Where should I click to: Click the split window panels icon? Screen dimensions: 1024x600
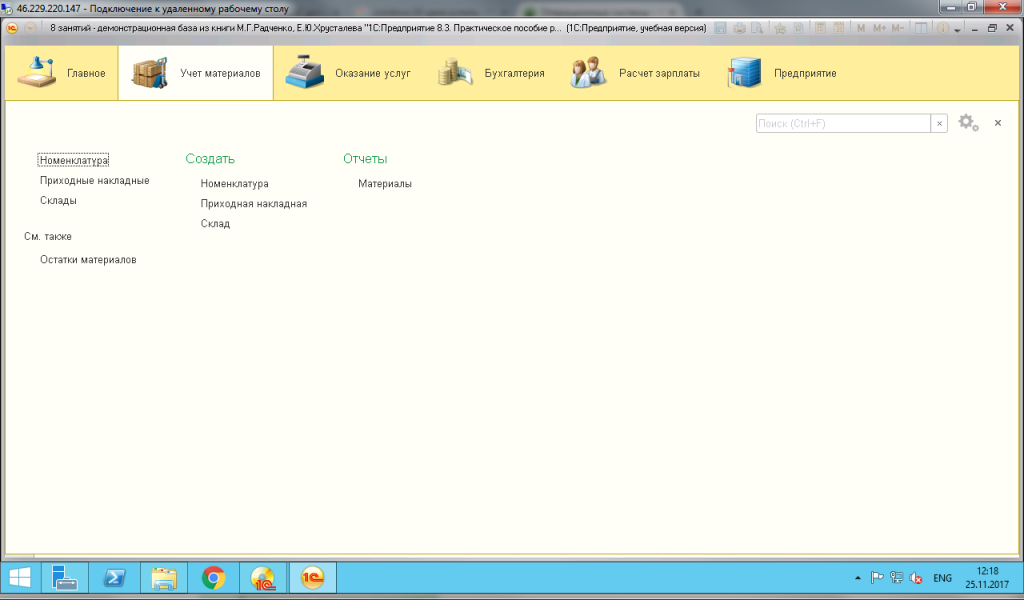coord(921,28)
